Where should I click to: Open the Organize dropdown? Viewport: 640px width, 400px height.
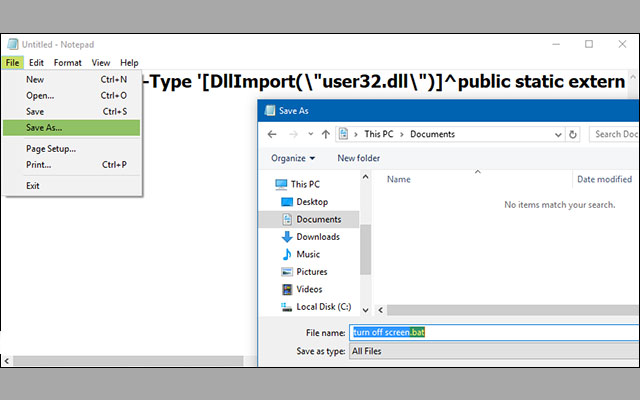pos(292,158)
